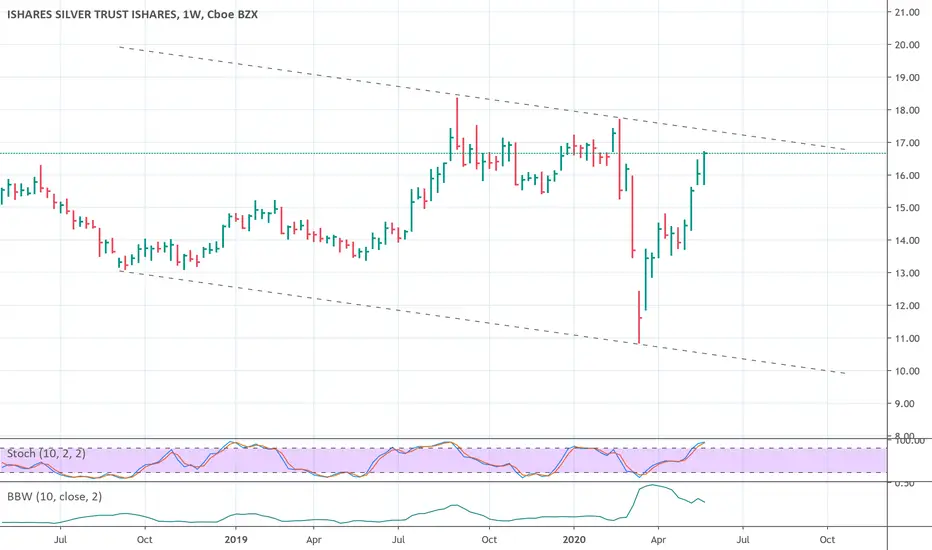Screen dimensions: 932x550
Task: Click the 19.00 price axis label
Action: [906, 77]
